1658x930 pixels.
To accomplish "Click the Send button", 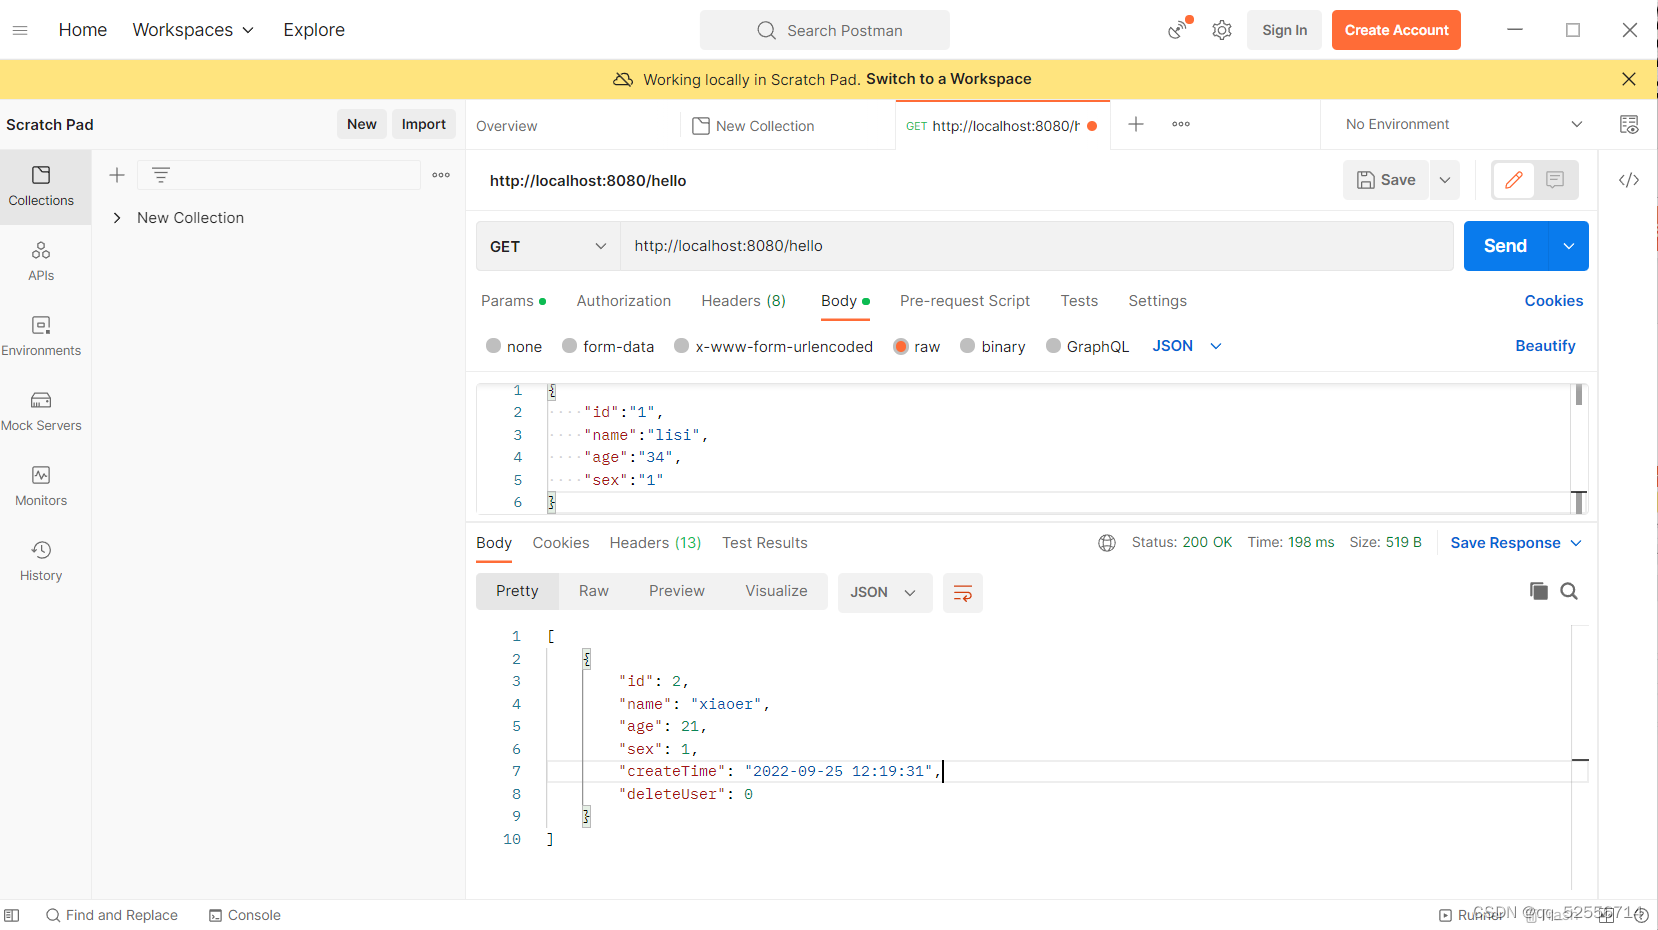I will point(1506,246).
